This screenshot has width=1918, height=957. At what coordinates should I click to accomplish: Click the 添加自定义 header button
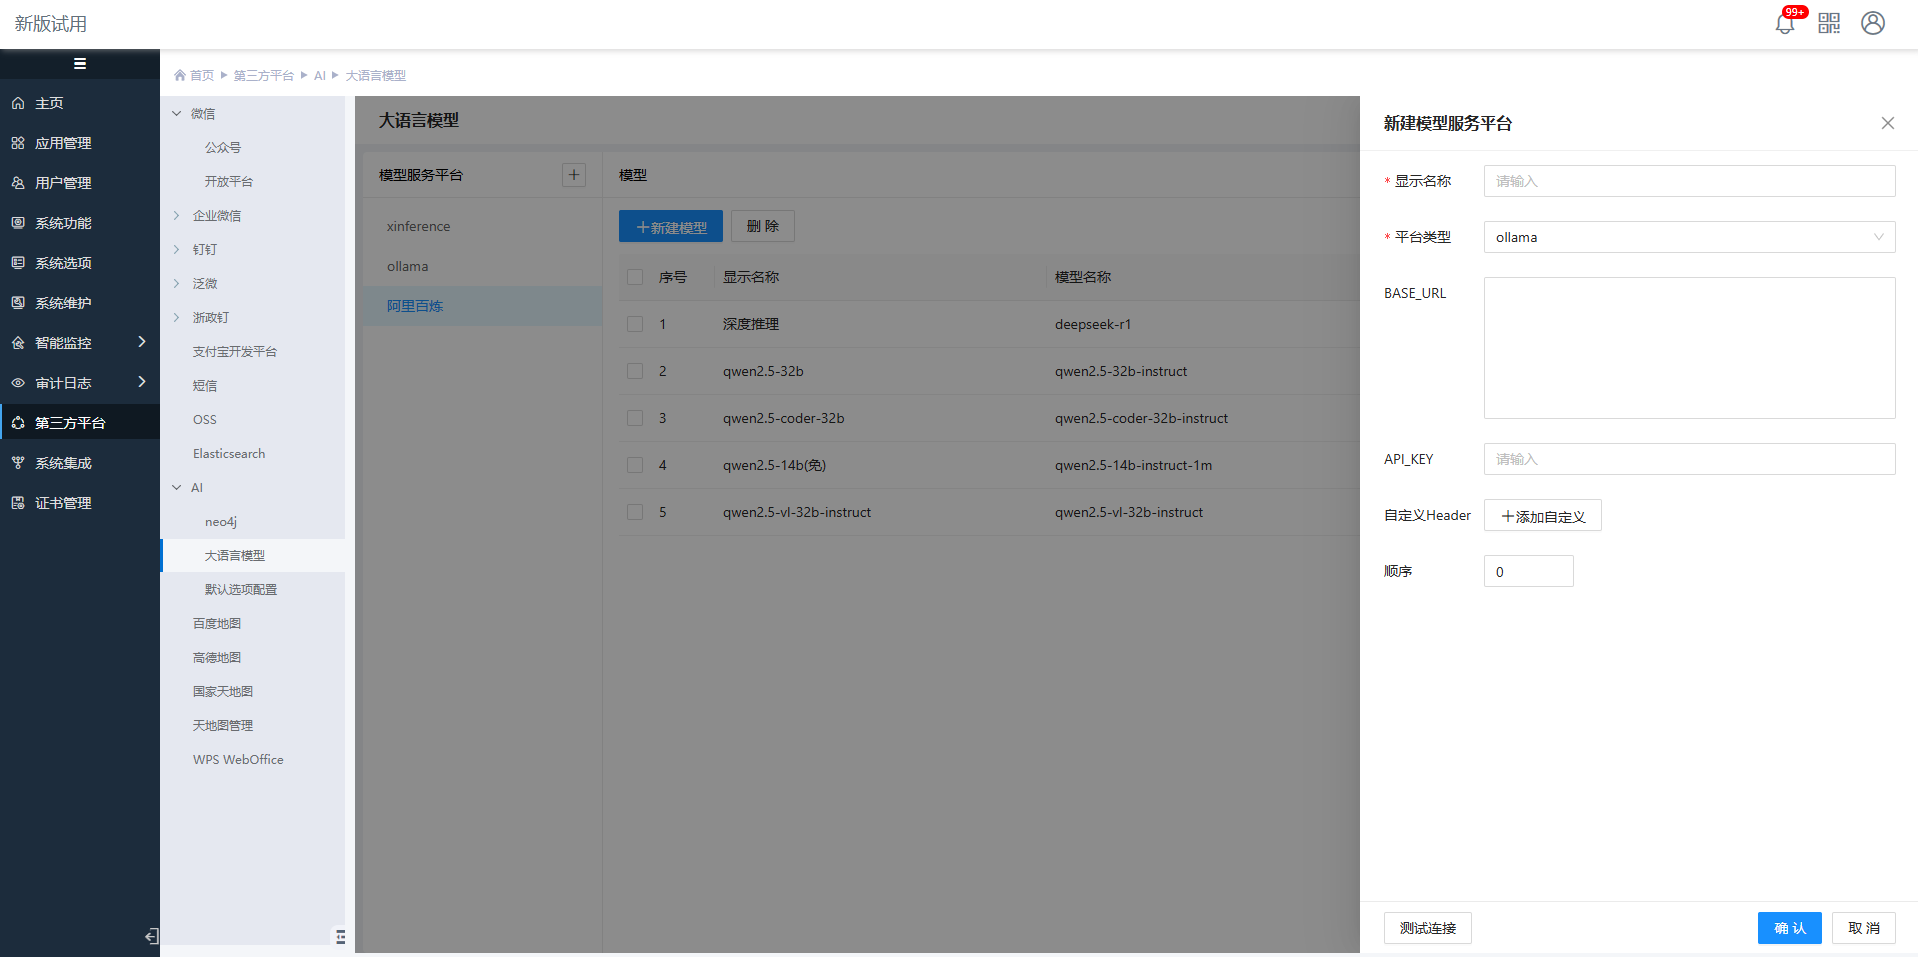coord(1542,516)
